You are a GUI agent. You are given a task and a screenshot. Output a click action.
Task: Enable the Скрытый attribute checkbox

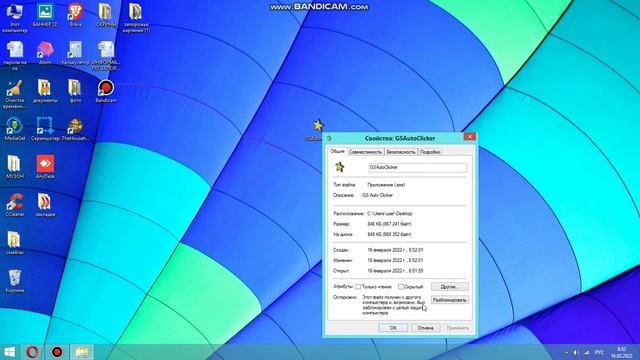click(x=401, y=287)
